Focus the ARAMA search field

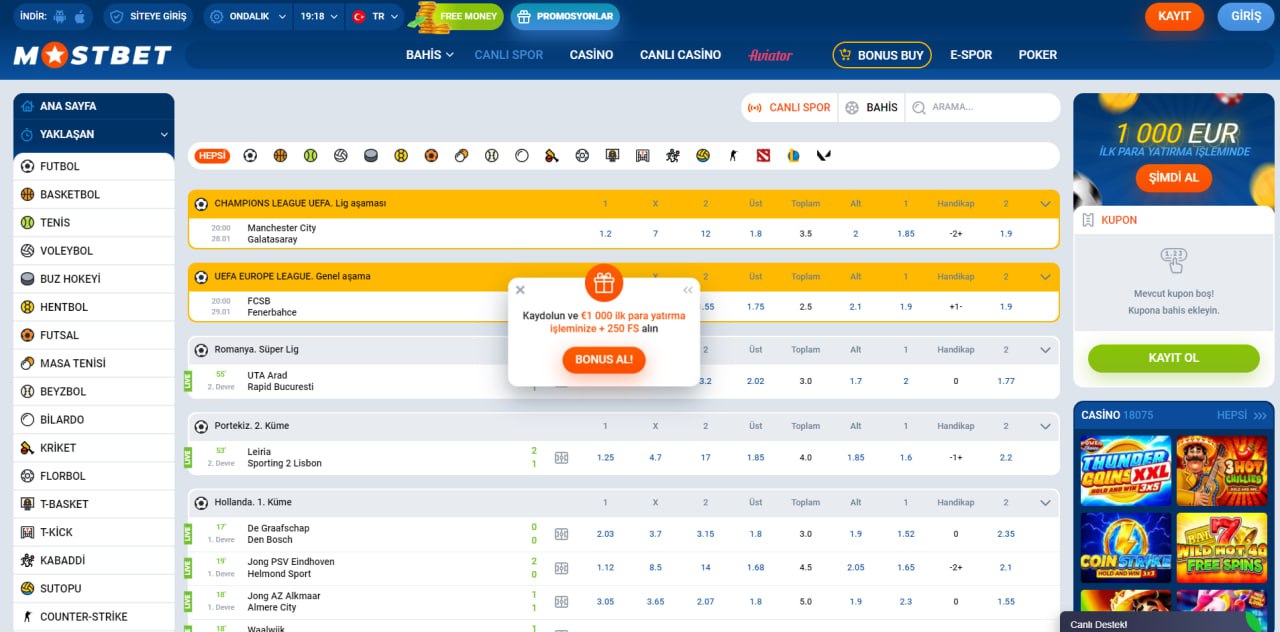pyautogui.click(x=983, y=107)
